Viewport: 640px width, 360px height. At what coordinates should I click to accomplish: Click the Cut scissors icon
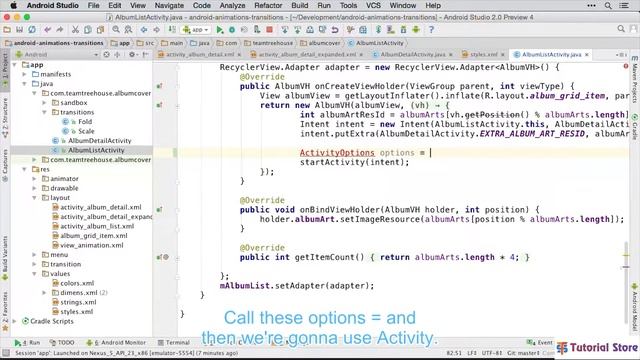[x=75, y=30]
